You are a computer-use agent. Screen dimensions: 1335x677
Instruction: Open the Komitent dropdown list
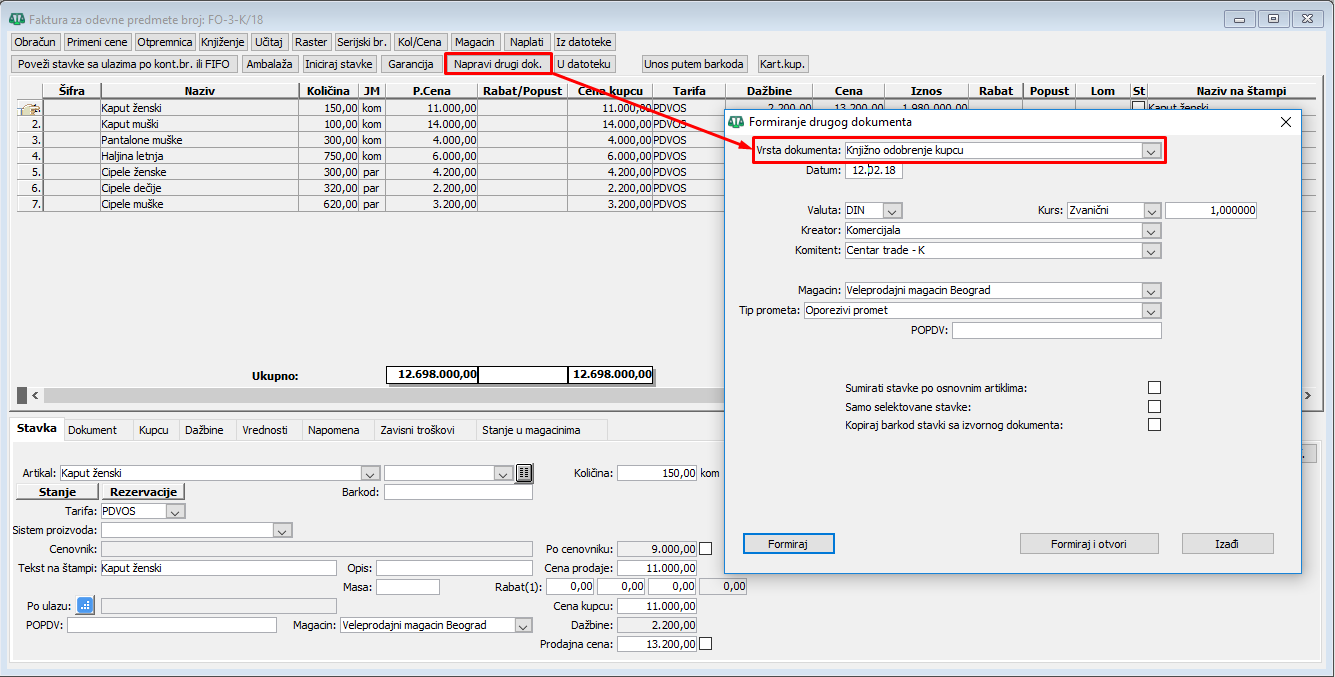pyautogui.click(x=1152, y=251)
